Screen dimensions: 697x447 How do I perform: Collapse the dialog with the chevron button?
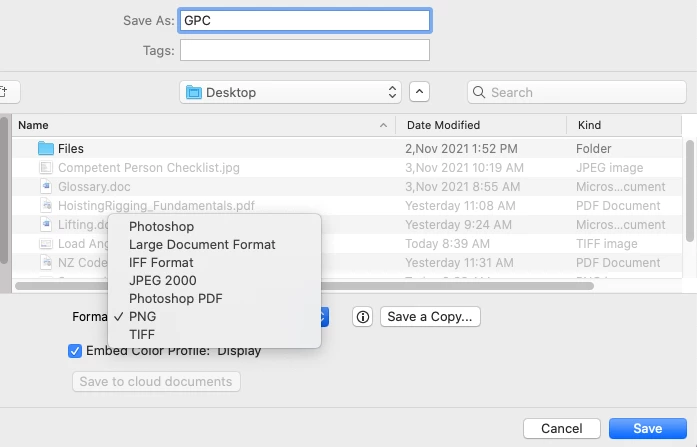pyautogui.click(x=420, y=93)
